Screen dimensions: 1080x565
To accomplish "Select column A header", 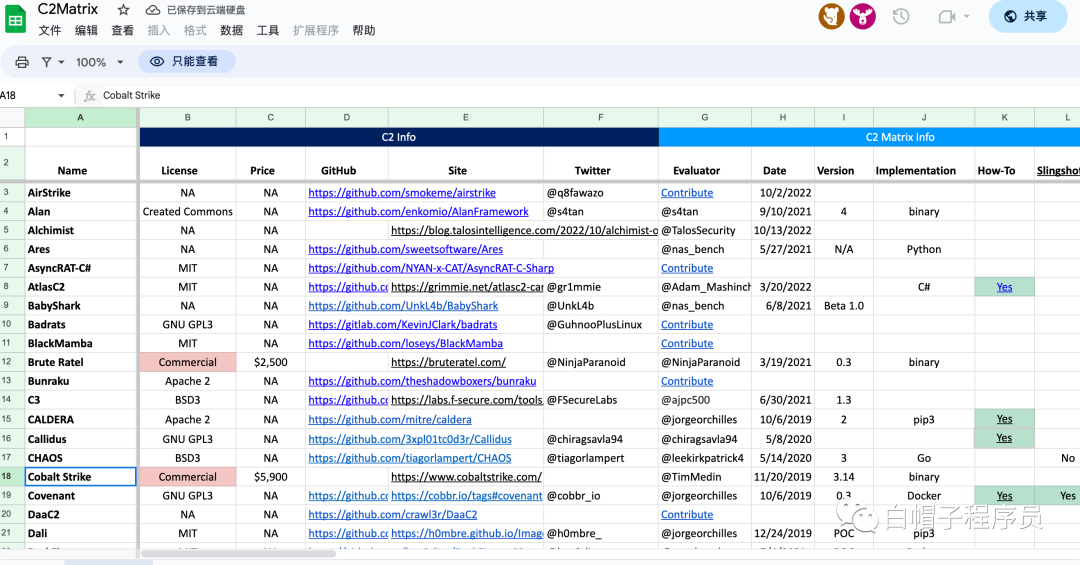I will (x=81, y=118).
